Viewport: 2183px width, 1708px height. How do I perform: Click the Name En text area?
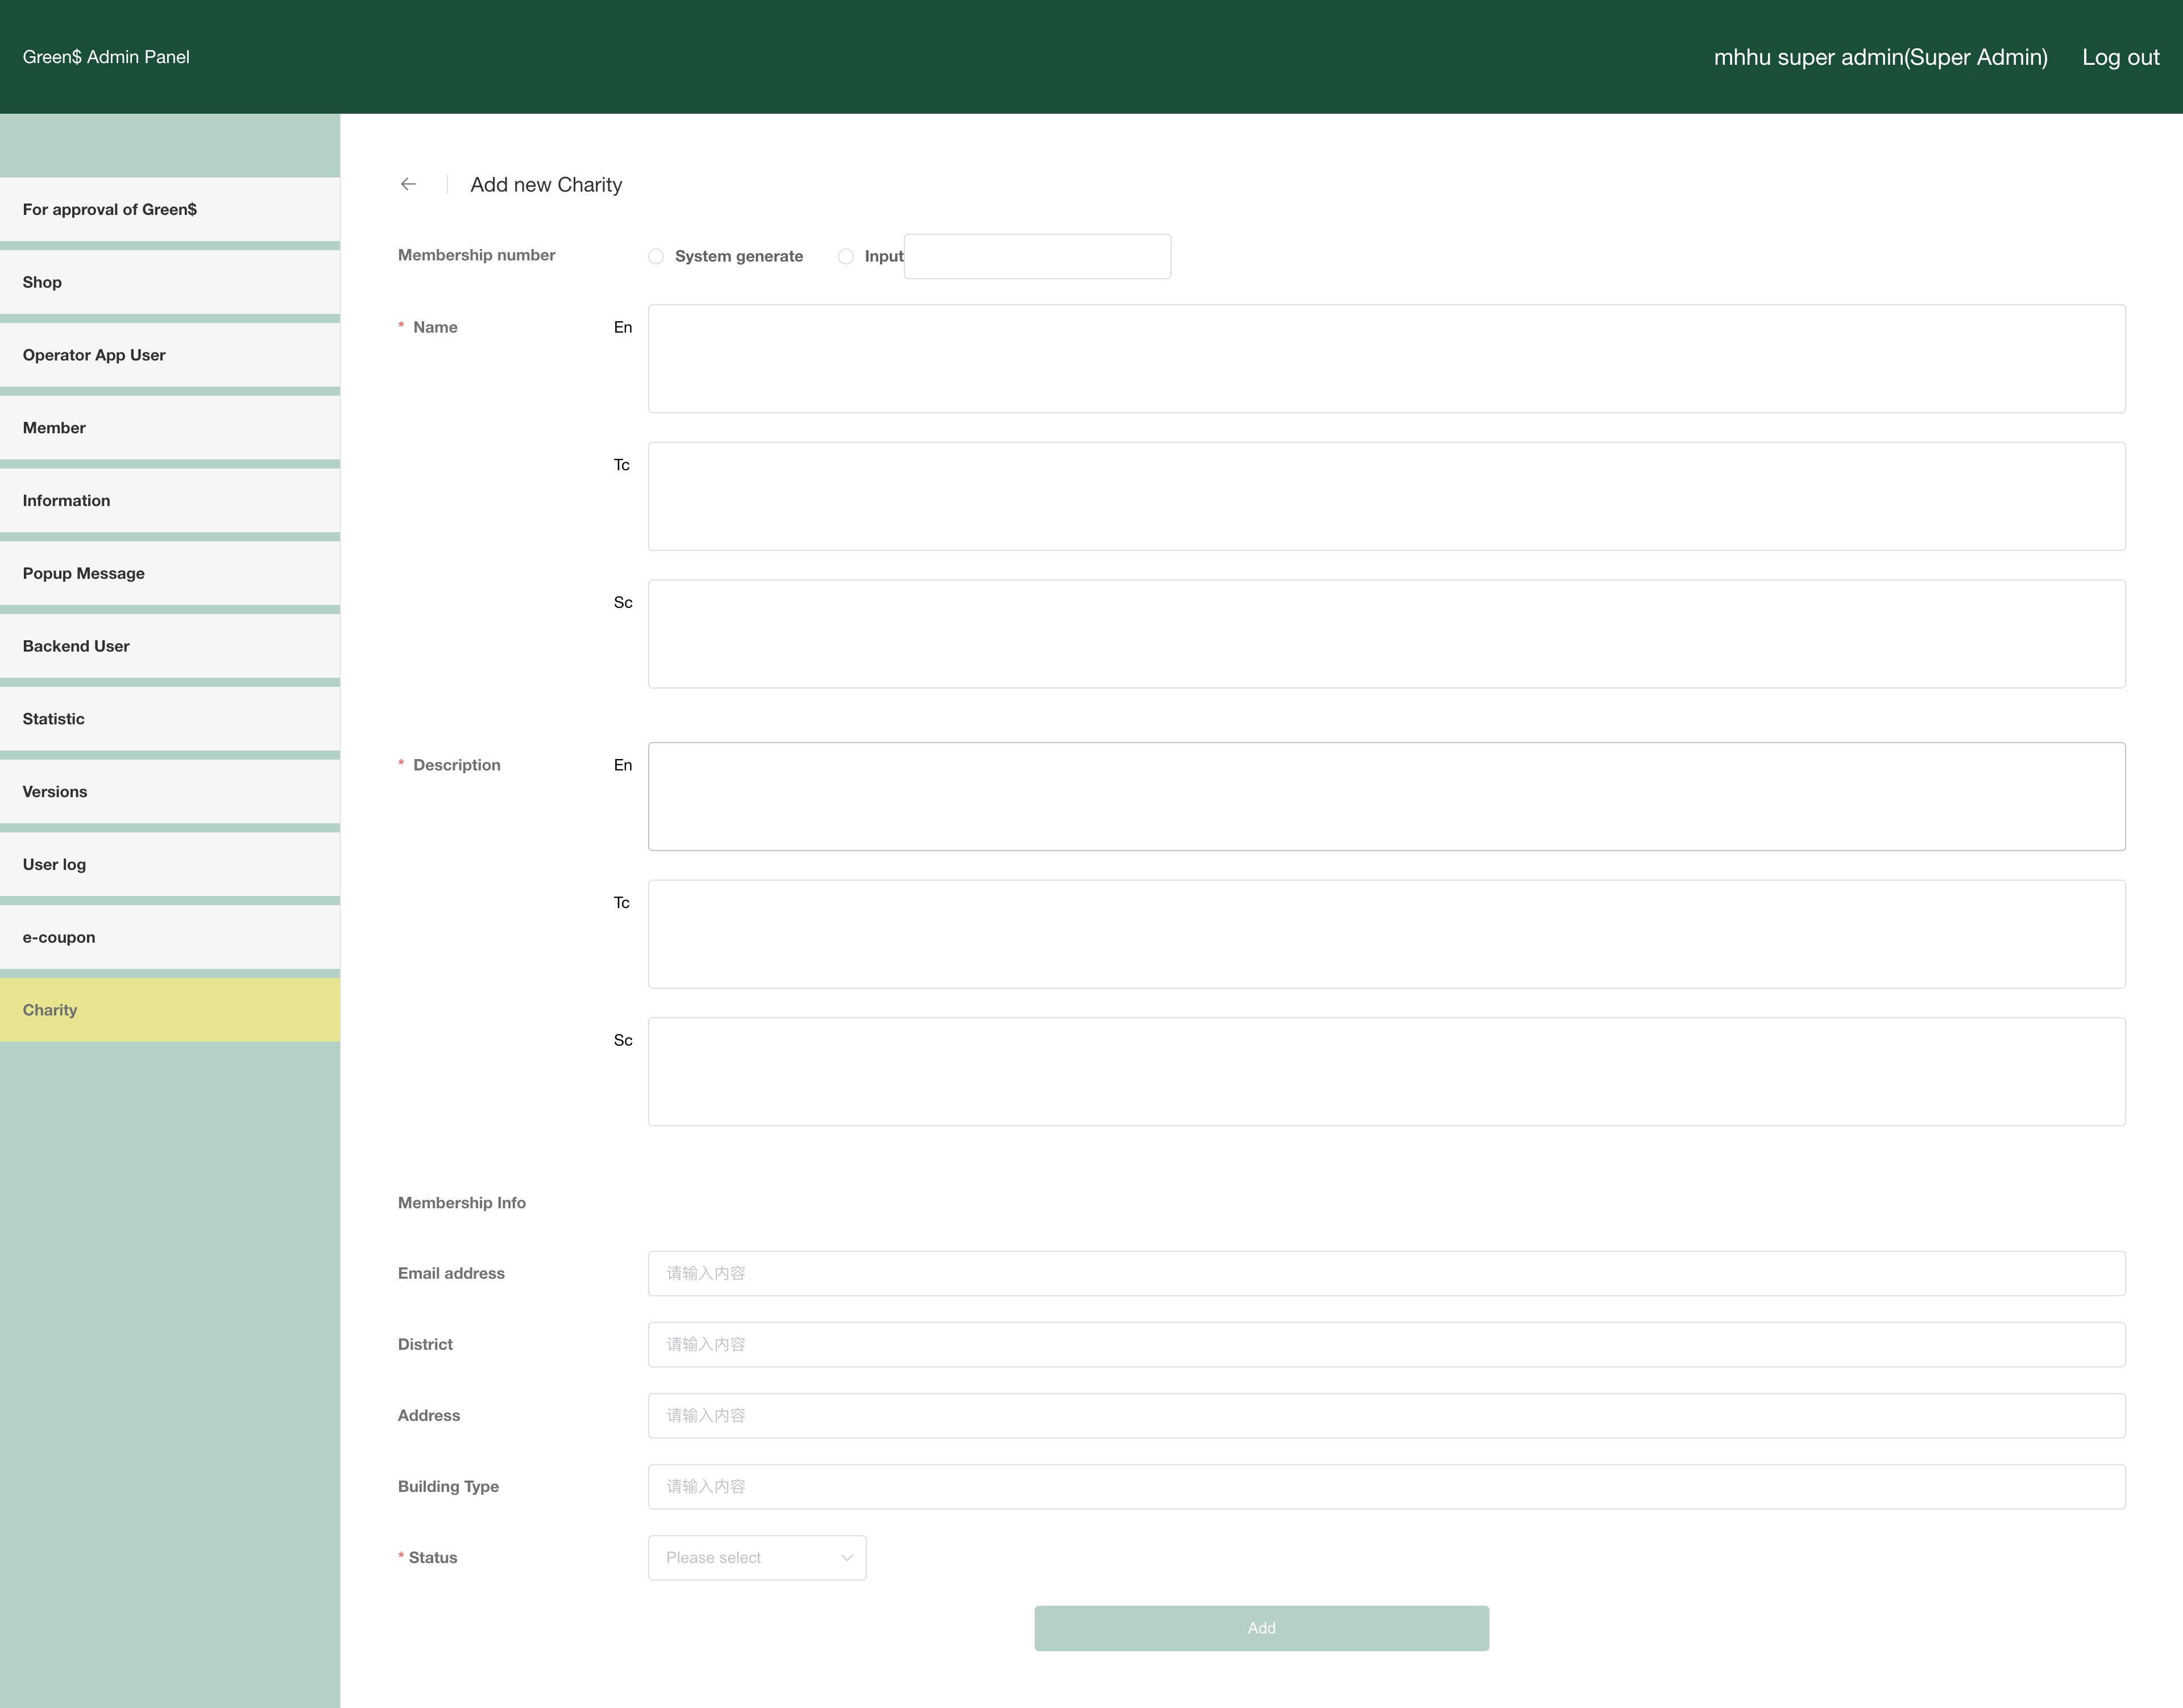pyautogui.click(x=1386, y=359)
